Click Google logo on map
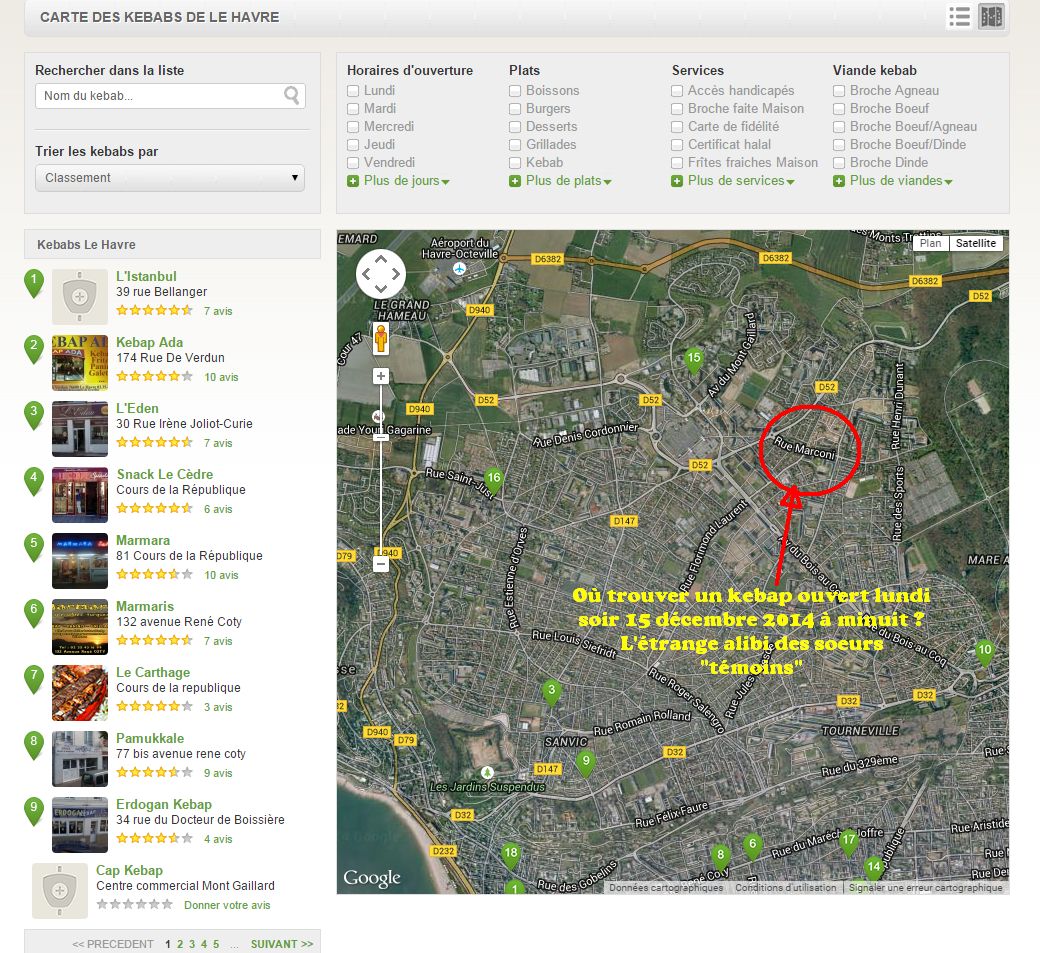Image resolution: width=1040 pixels, height=953 pixels. [x=371, y=878]
